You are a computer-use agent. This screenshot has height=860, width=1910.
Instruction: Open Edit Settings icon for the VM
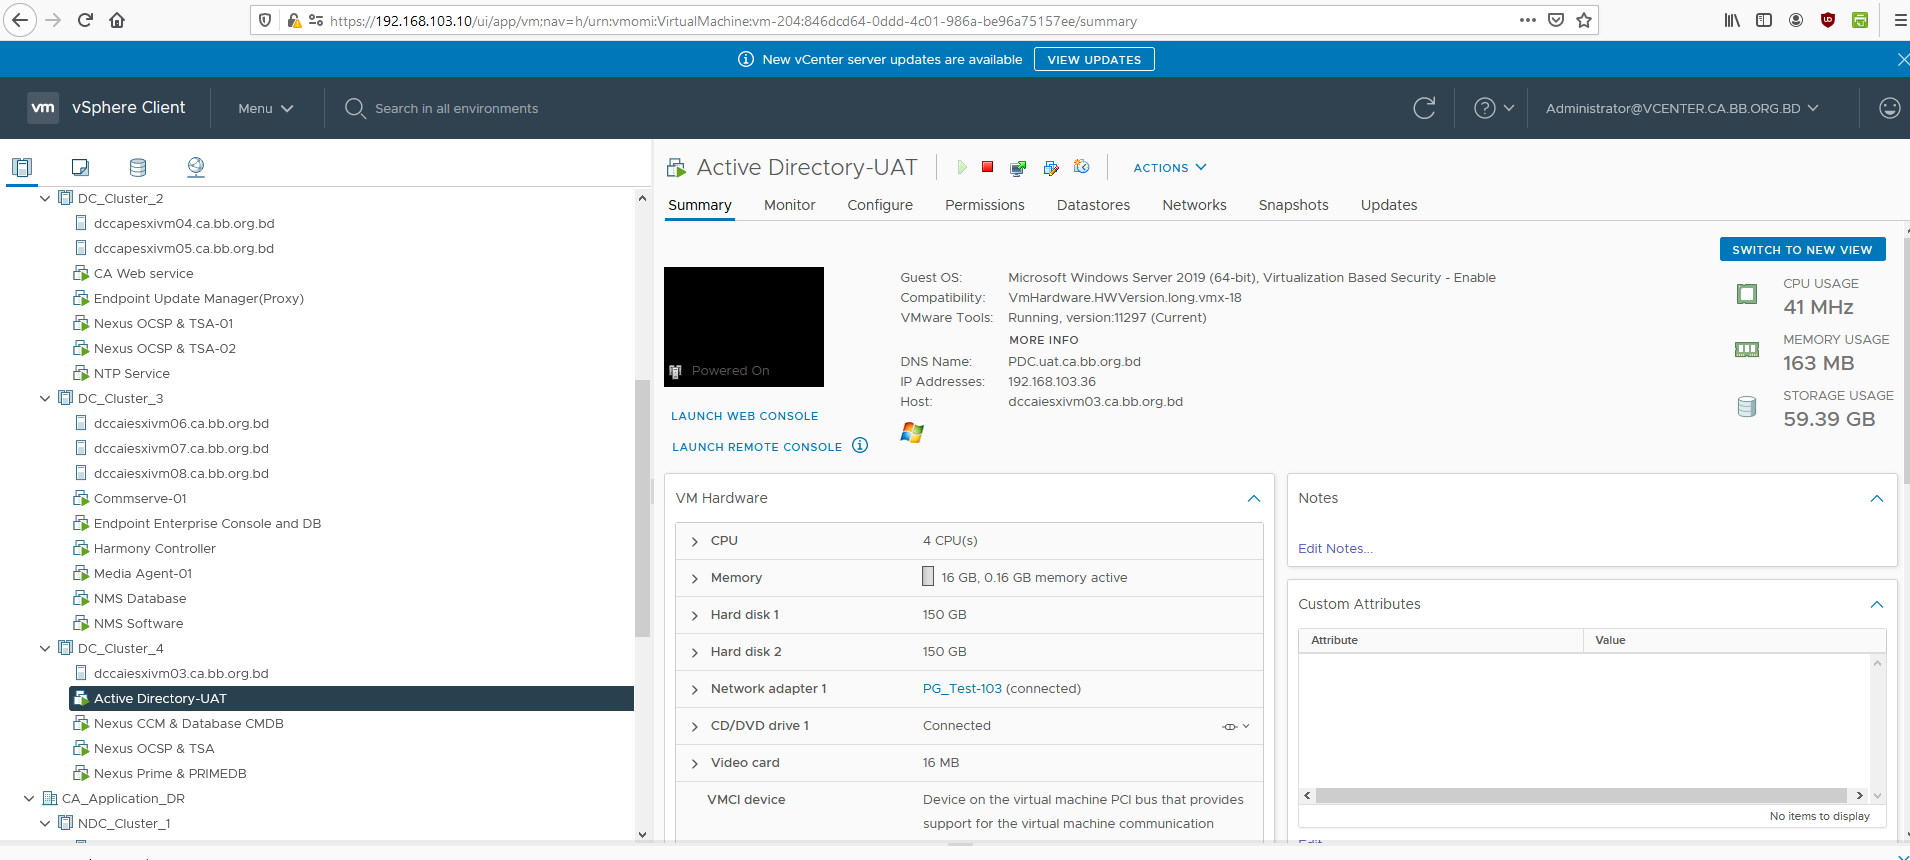coord(1051,168)
